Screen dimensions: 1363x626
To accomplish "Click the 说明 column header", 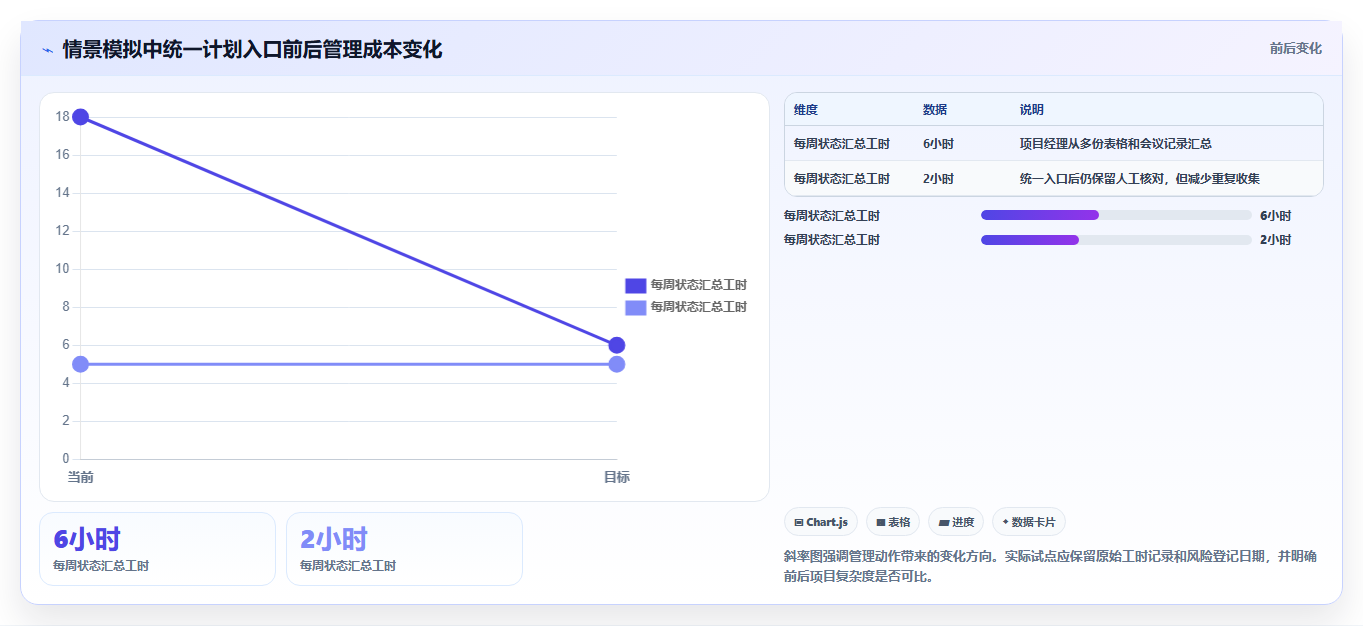I will click(x=1032, y=110).
